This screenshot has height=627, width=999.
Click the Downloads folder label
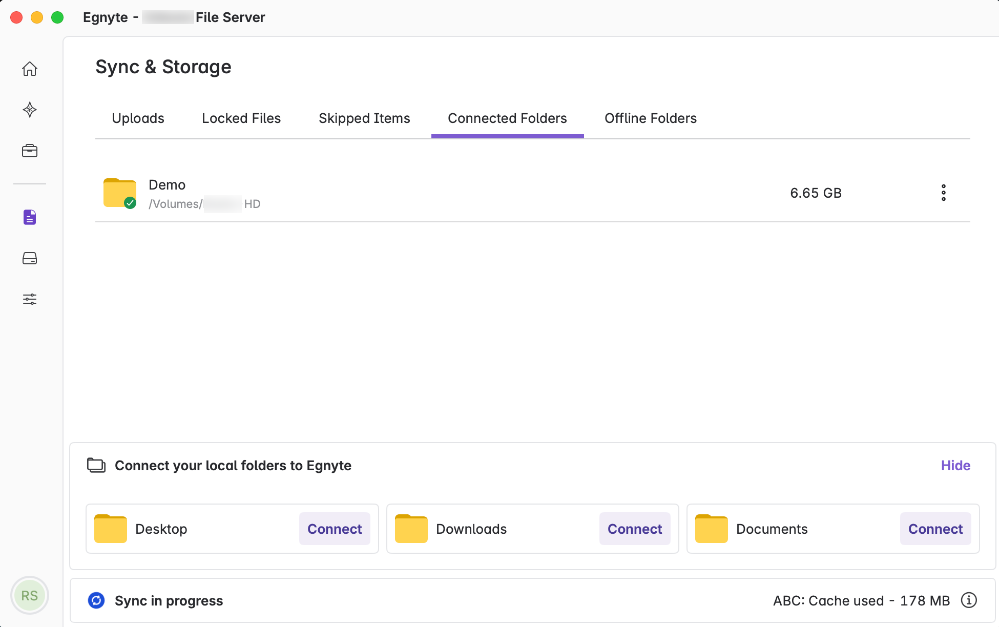471,529
